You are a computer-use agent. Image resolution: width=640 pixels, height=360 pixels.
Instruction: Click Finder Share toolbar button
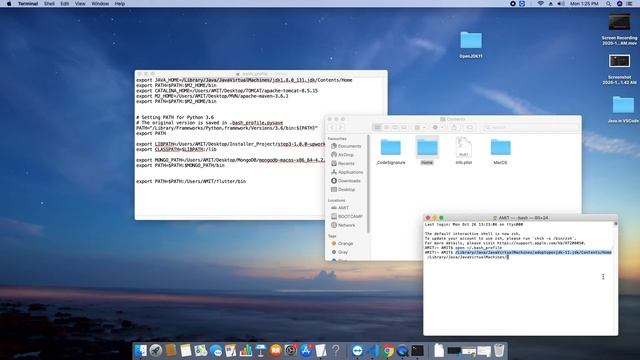click(454, 128)
